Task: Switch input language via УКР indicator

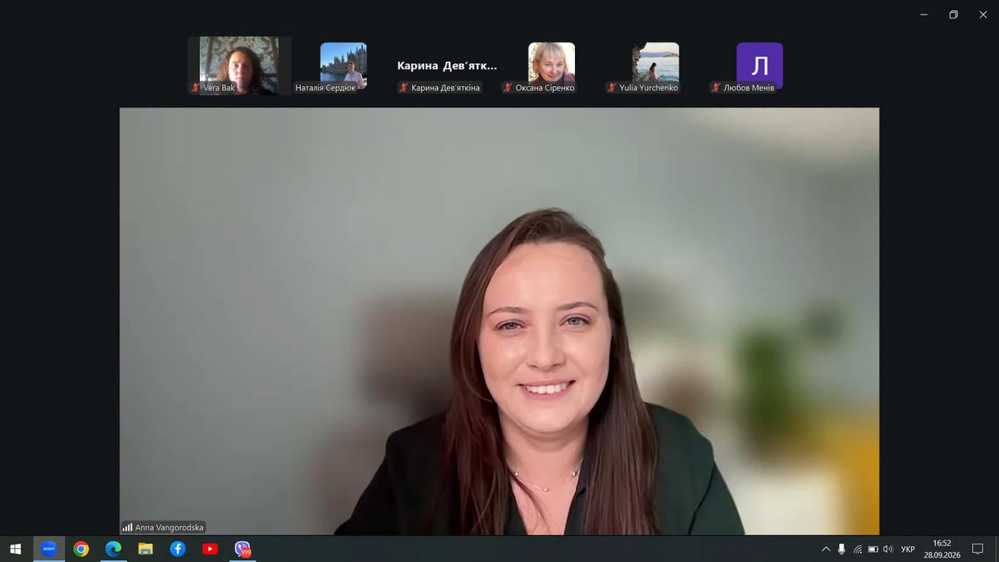Action: pyautogui.click(x=908, y=549)
